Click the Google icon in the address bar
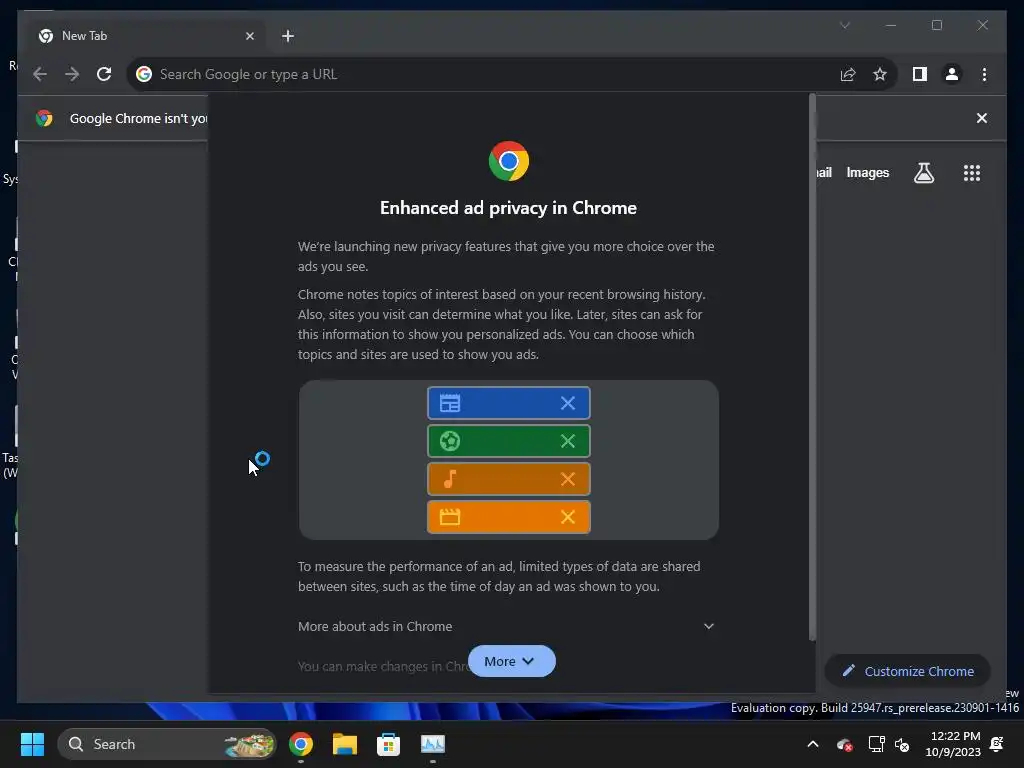 pos(144,74)
